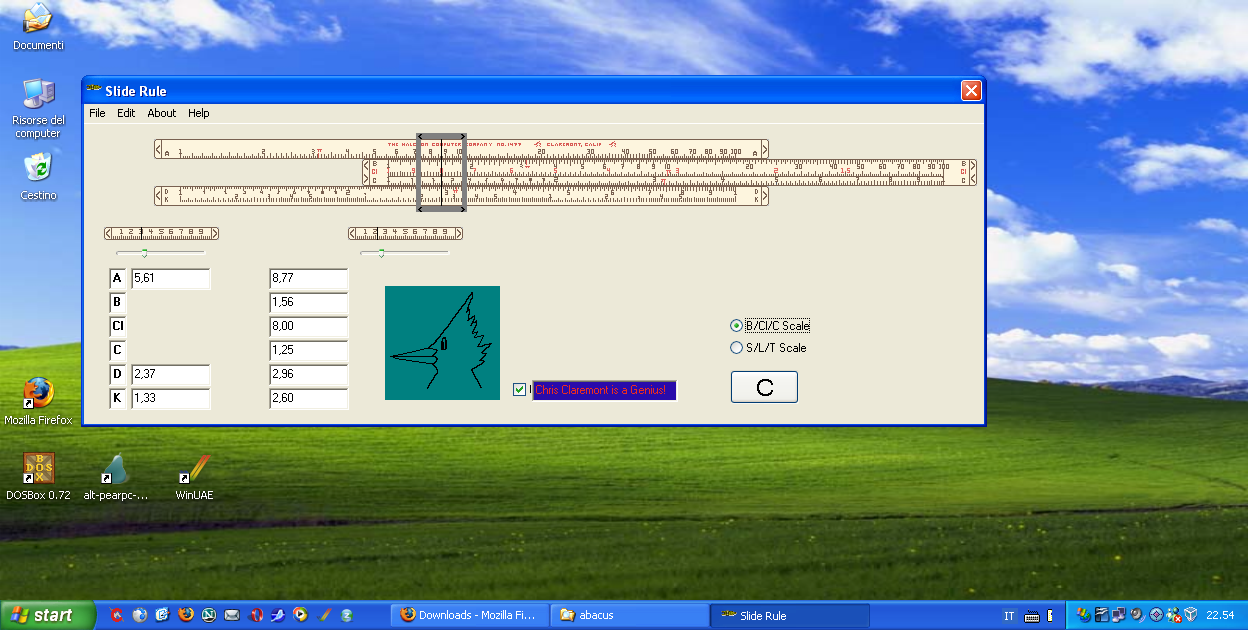Viewport: 1248px width, 630px height.
Task: Click the K field showing 1,33
Action: [x=170, y=398]
